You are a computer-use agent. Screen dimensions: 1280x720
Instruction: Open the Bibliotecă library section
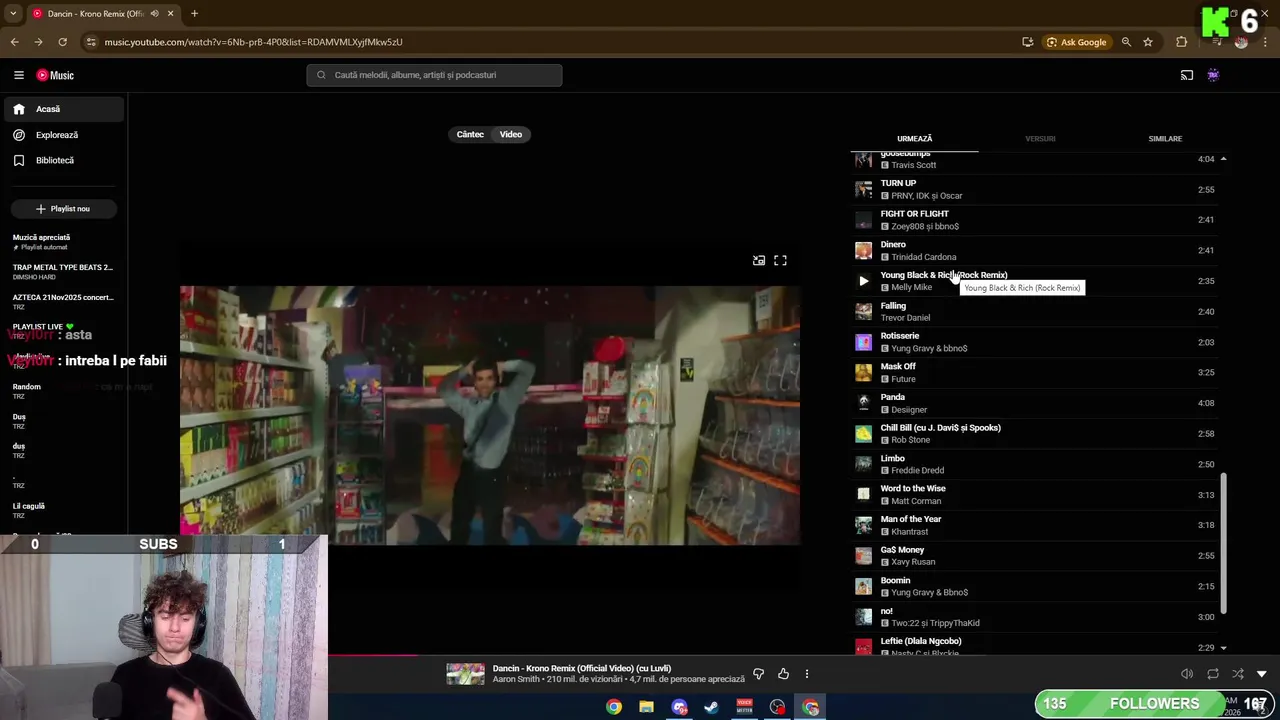click(x=64, y=160)
